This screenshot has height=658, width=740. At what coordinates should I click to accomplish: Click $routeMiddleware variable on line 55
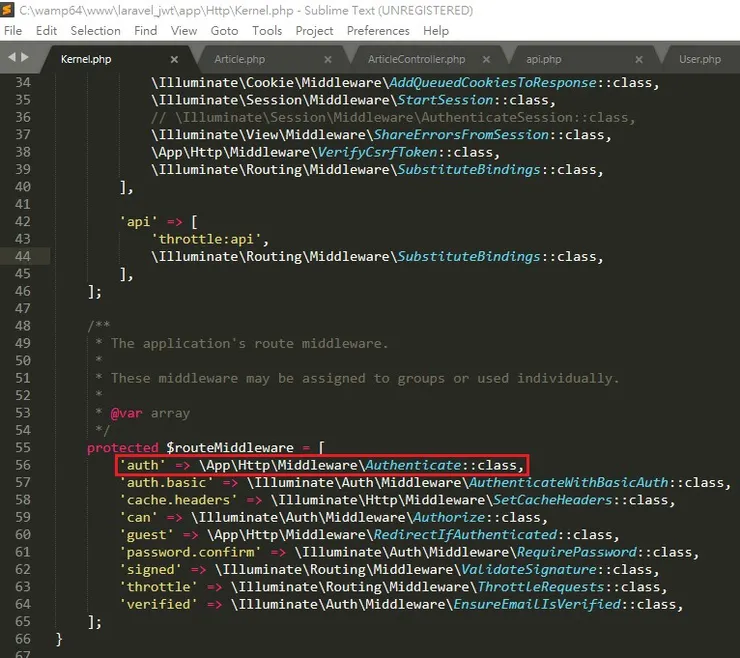tap(229, 447)
